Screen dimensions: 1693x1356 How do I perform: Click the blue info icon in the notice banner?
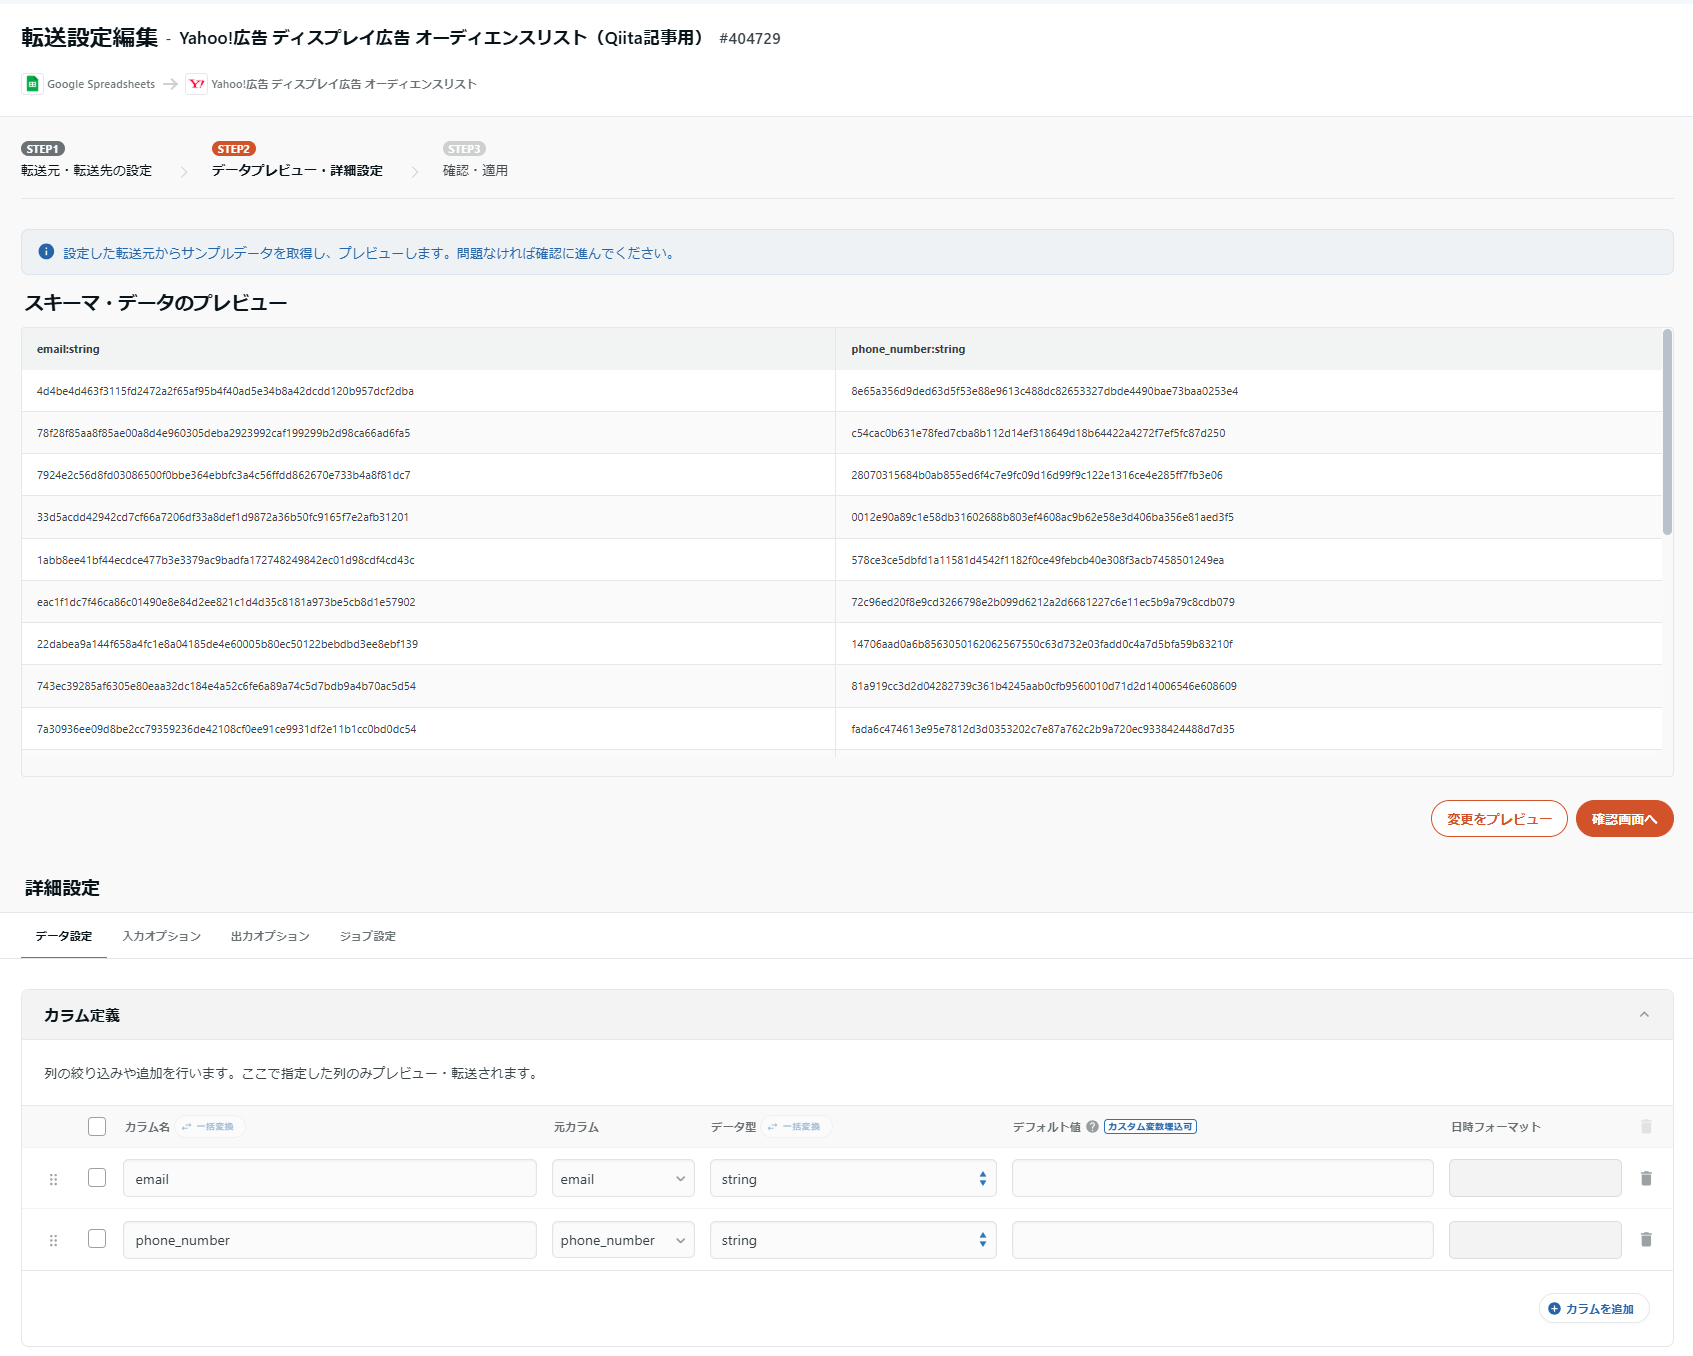(x=46, y=252)
